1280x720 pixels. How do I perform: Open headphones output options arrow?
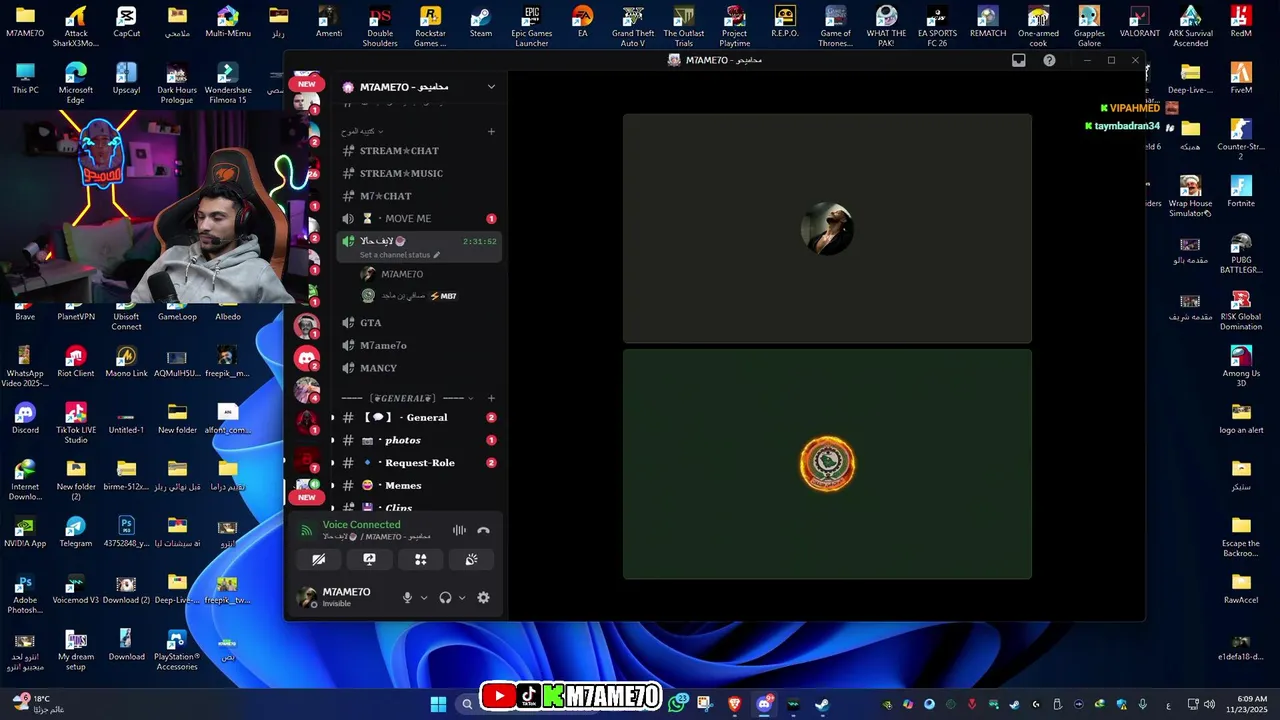click(x=462, y=598)
